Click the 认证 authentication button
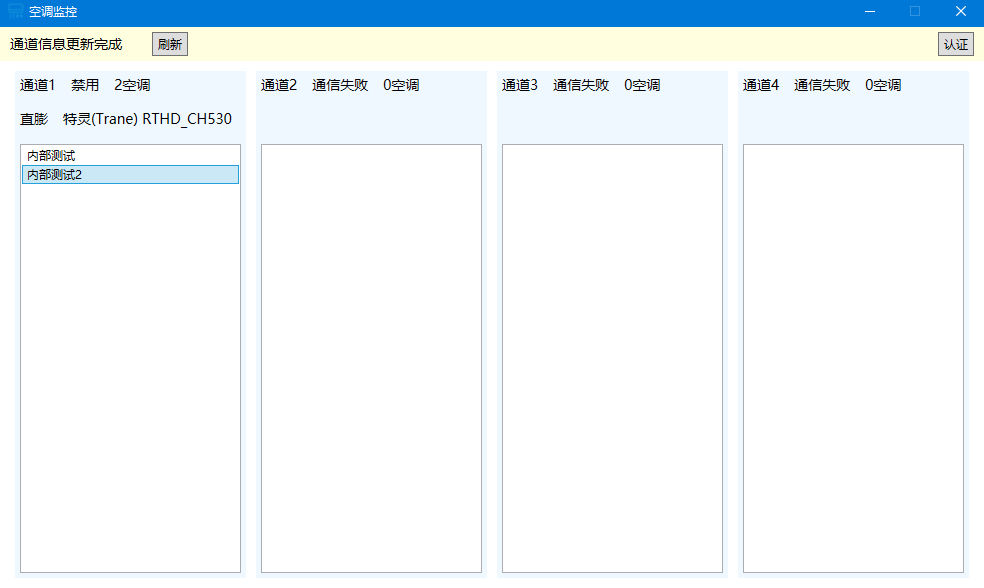 click(x=955, y=44)
